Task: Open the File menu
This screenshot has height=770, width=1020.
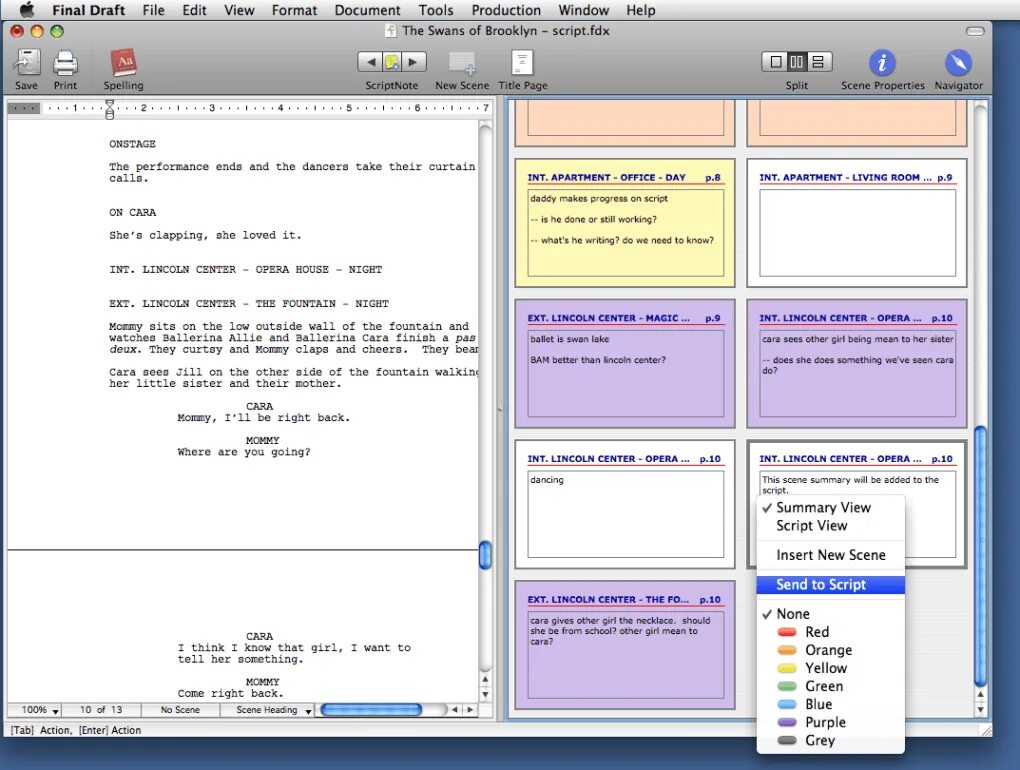Action: pyautogui.click(x=154, y=10)
